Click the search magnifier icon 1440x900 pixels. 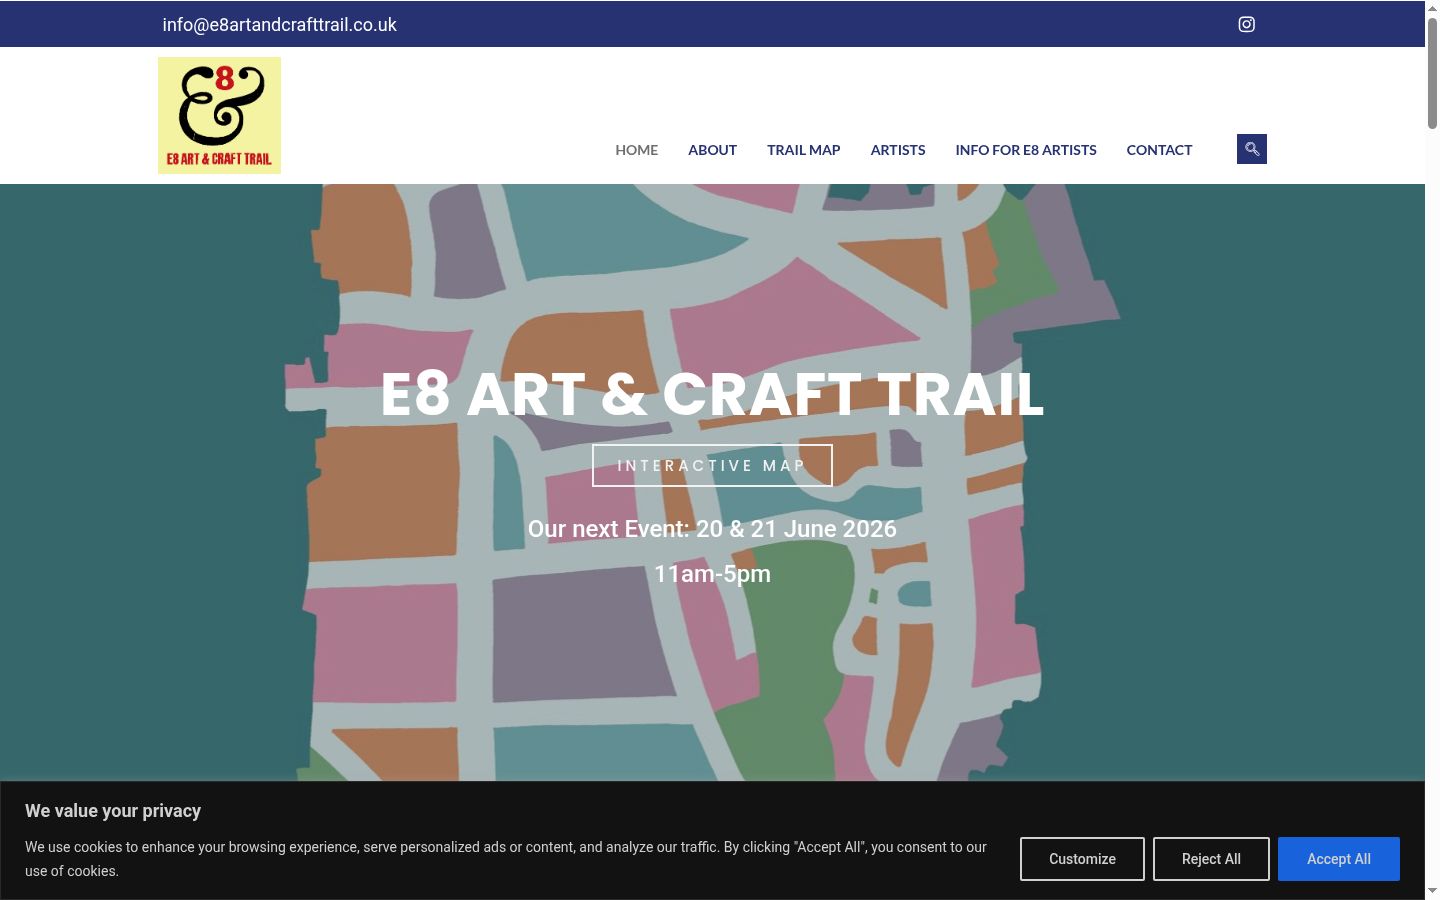[1252, 149]
